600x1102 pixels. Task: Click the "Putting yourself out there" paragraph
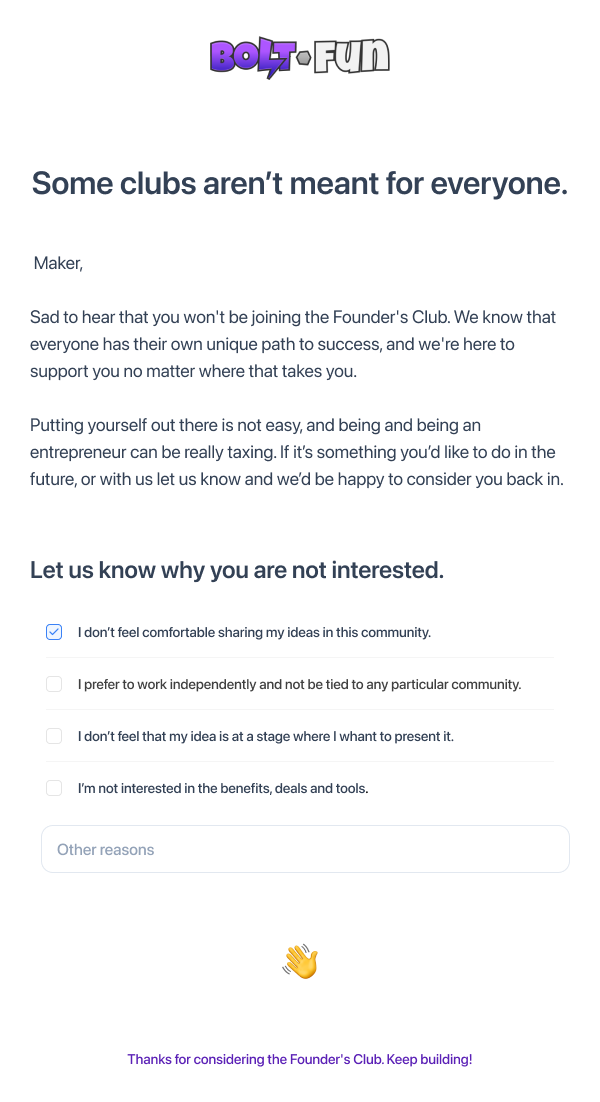[297, 452]
